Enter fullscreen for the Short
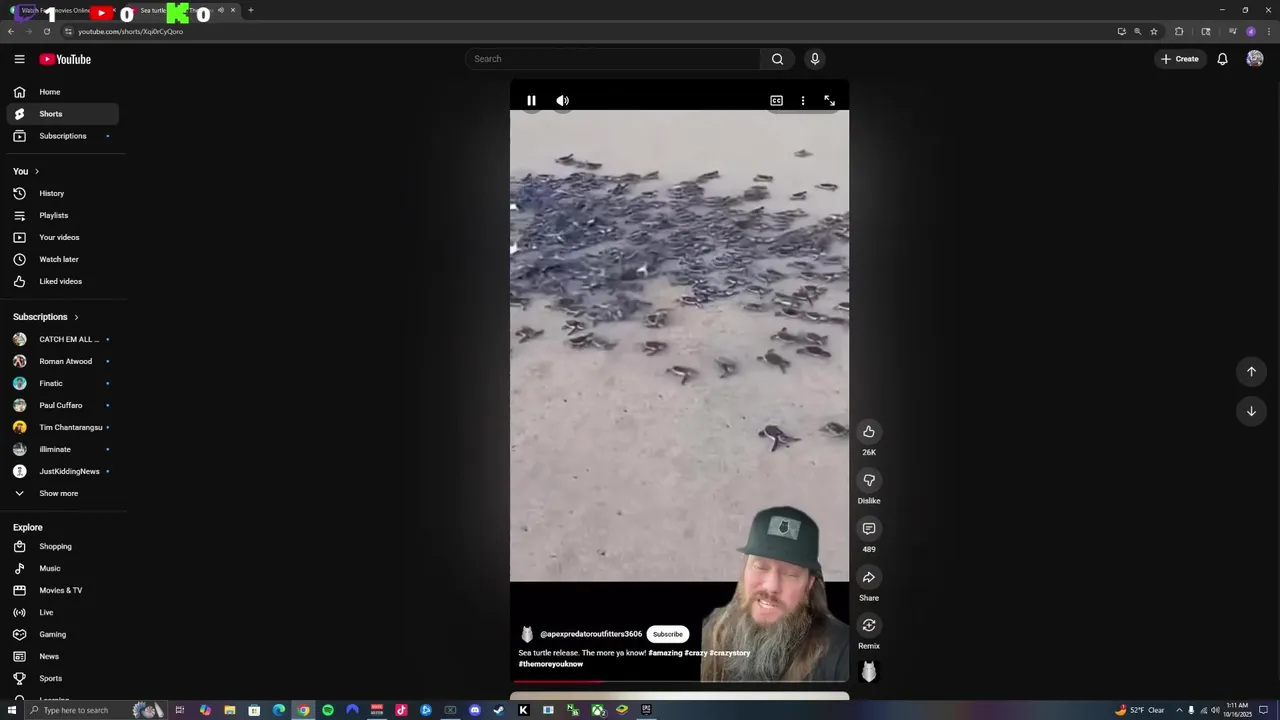The image size is (1280, 720). [829, 100]
